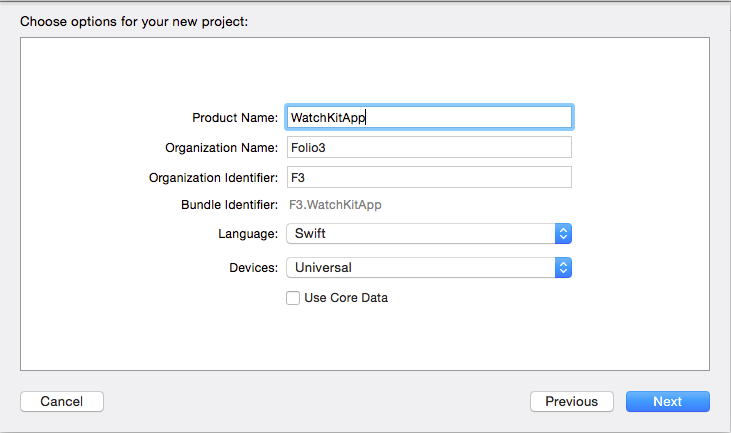Click the Organization Identifier label
731x433 pixels.
click(x=213, y=178)
